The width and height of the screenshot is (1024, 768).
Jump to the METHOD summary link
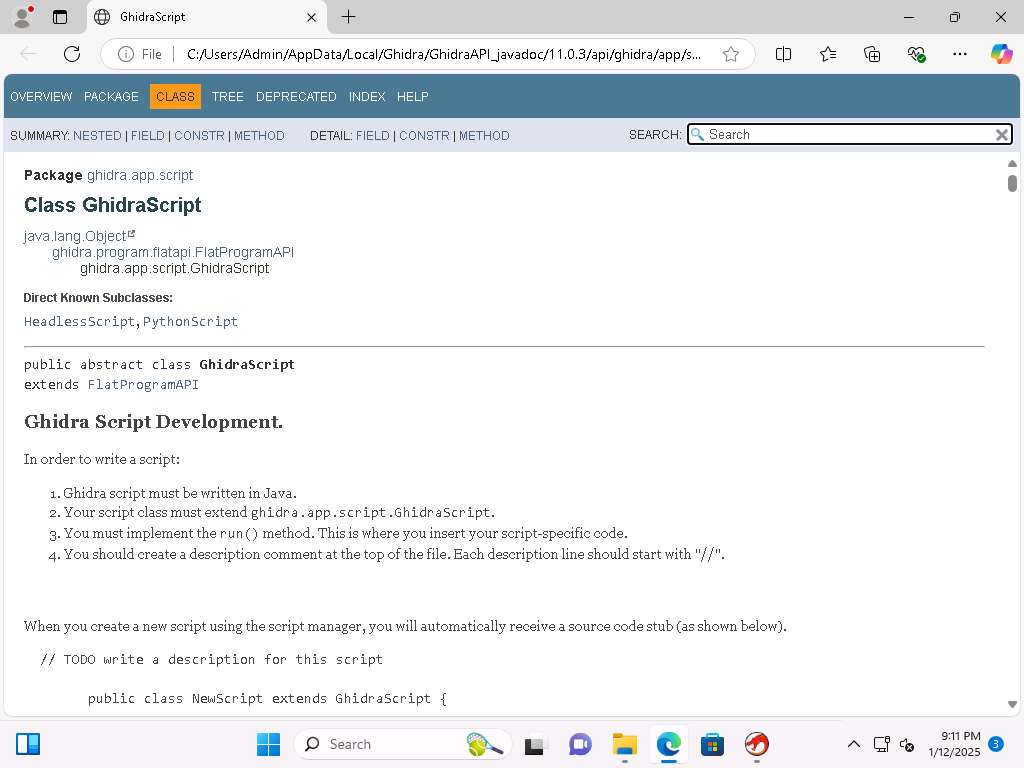click(x=259, y=136)
